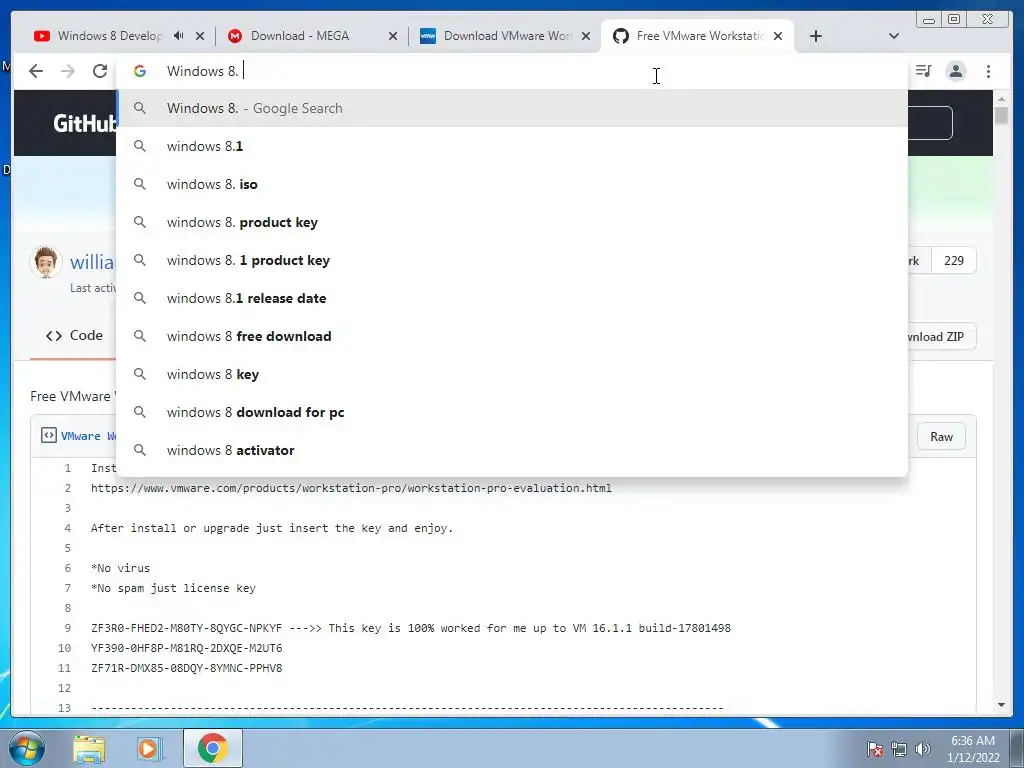Open the clock showing 6:36 AM

pyautogui.click(x=973, y=749)
